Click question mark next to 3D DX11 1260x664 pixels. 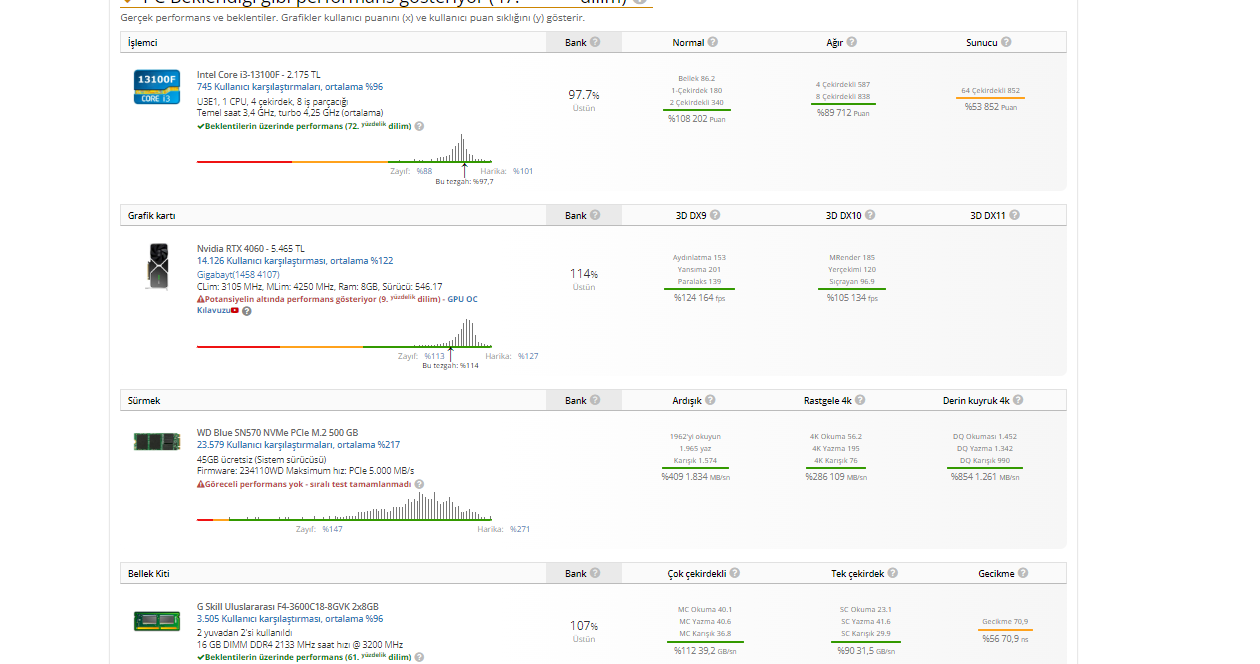(1015, 215)
